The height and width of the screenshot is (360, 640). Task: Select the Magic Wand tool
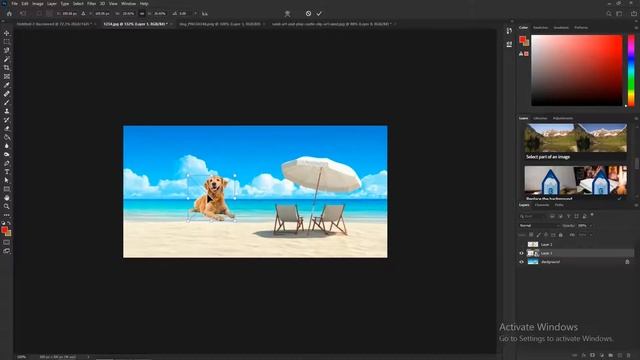[7, 59]
